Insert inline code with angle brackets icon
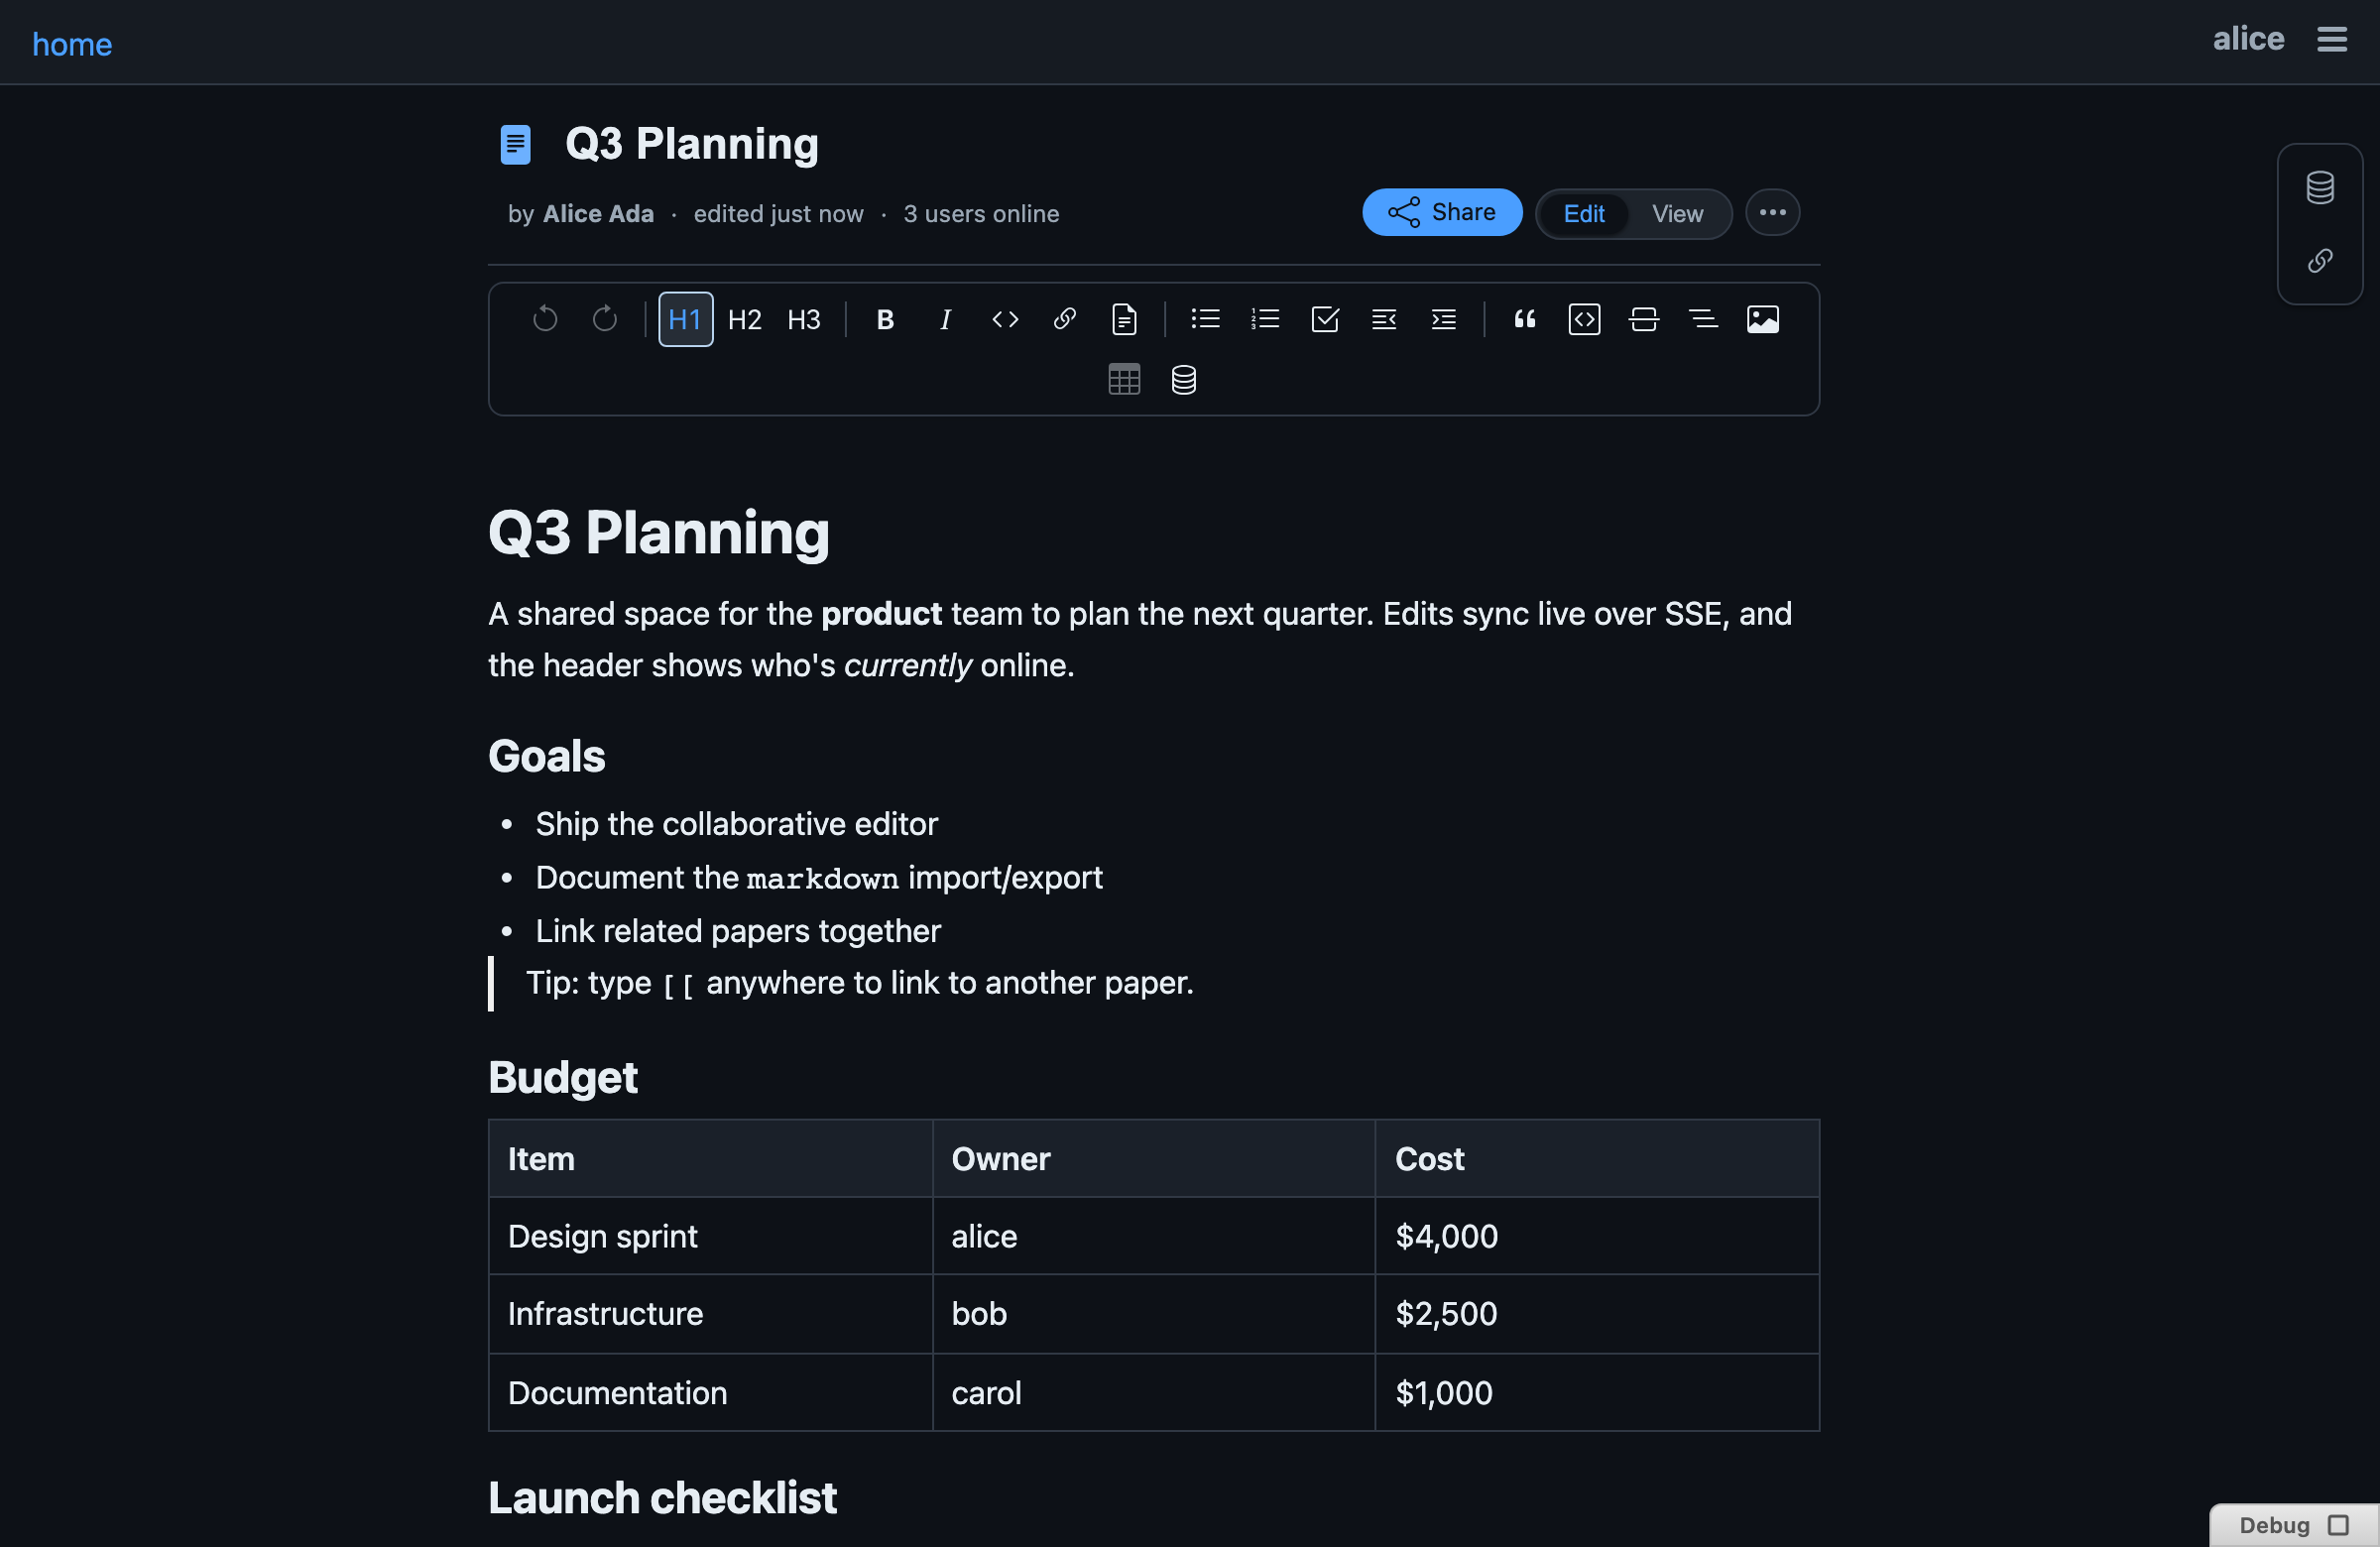2380x1547 pixels. (1005, 319)
